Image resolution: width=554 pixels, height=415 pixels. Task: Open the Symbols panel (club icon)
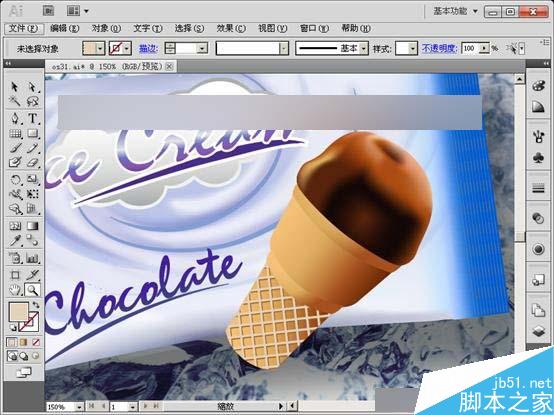click(538, 158)
